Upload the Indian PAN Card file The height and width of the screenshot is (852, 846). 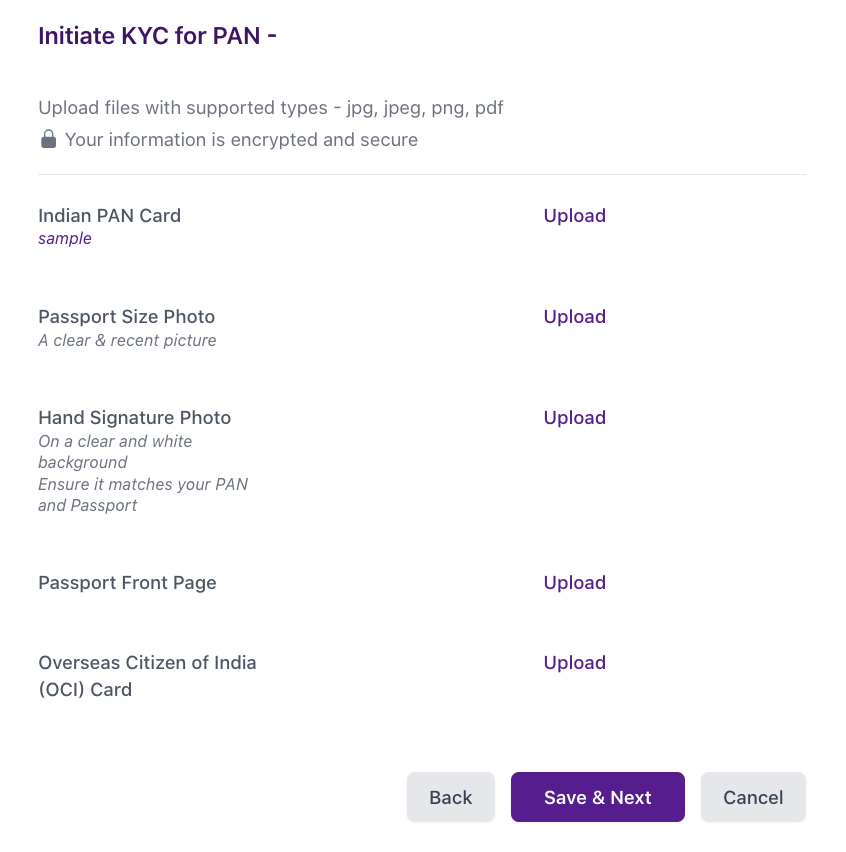tap(574, 216)
